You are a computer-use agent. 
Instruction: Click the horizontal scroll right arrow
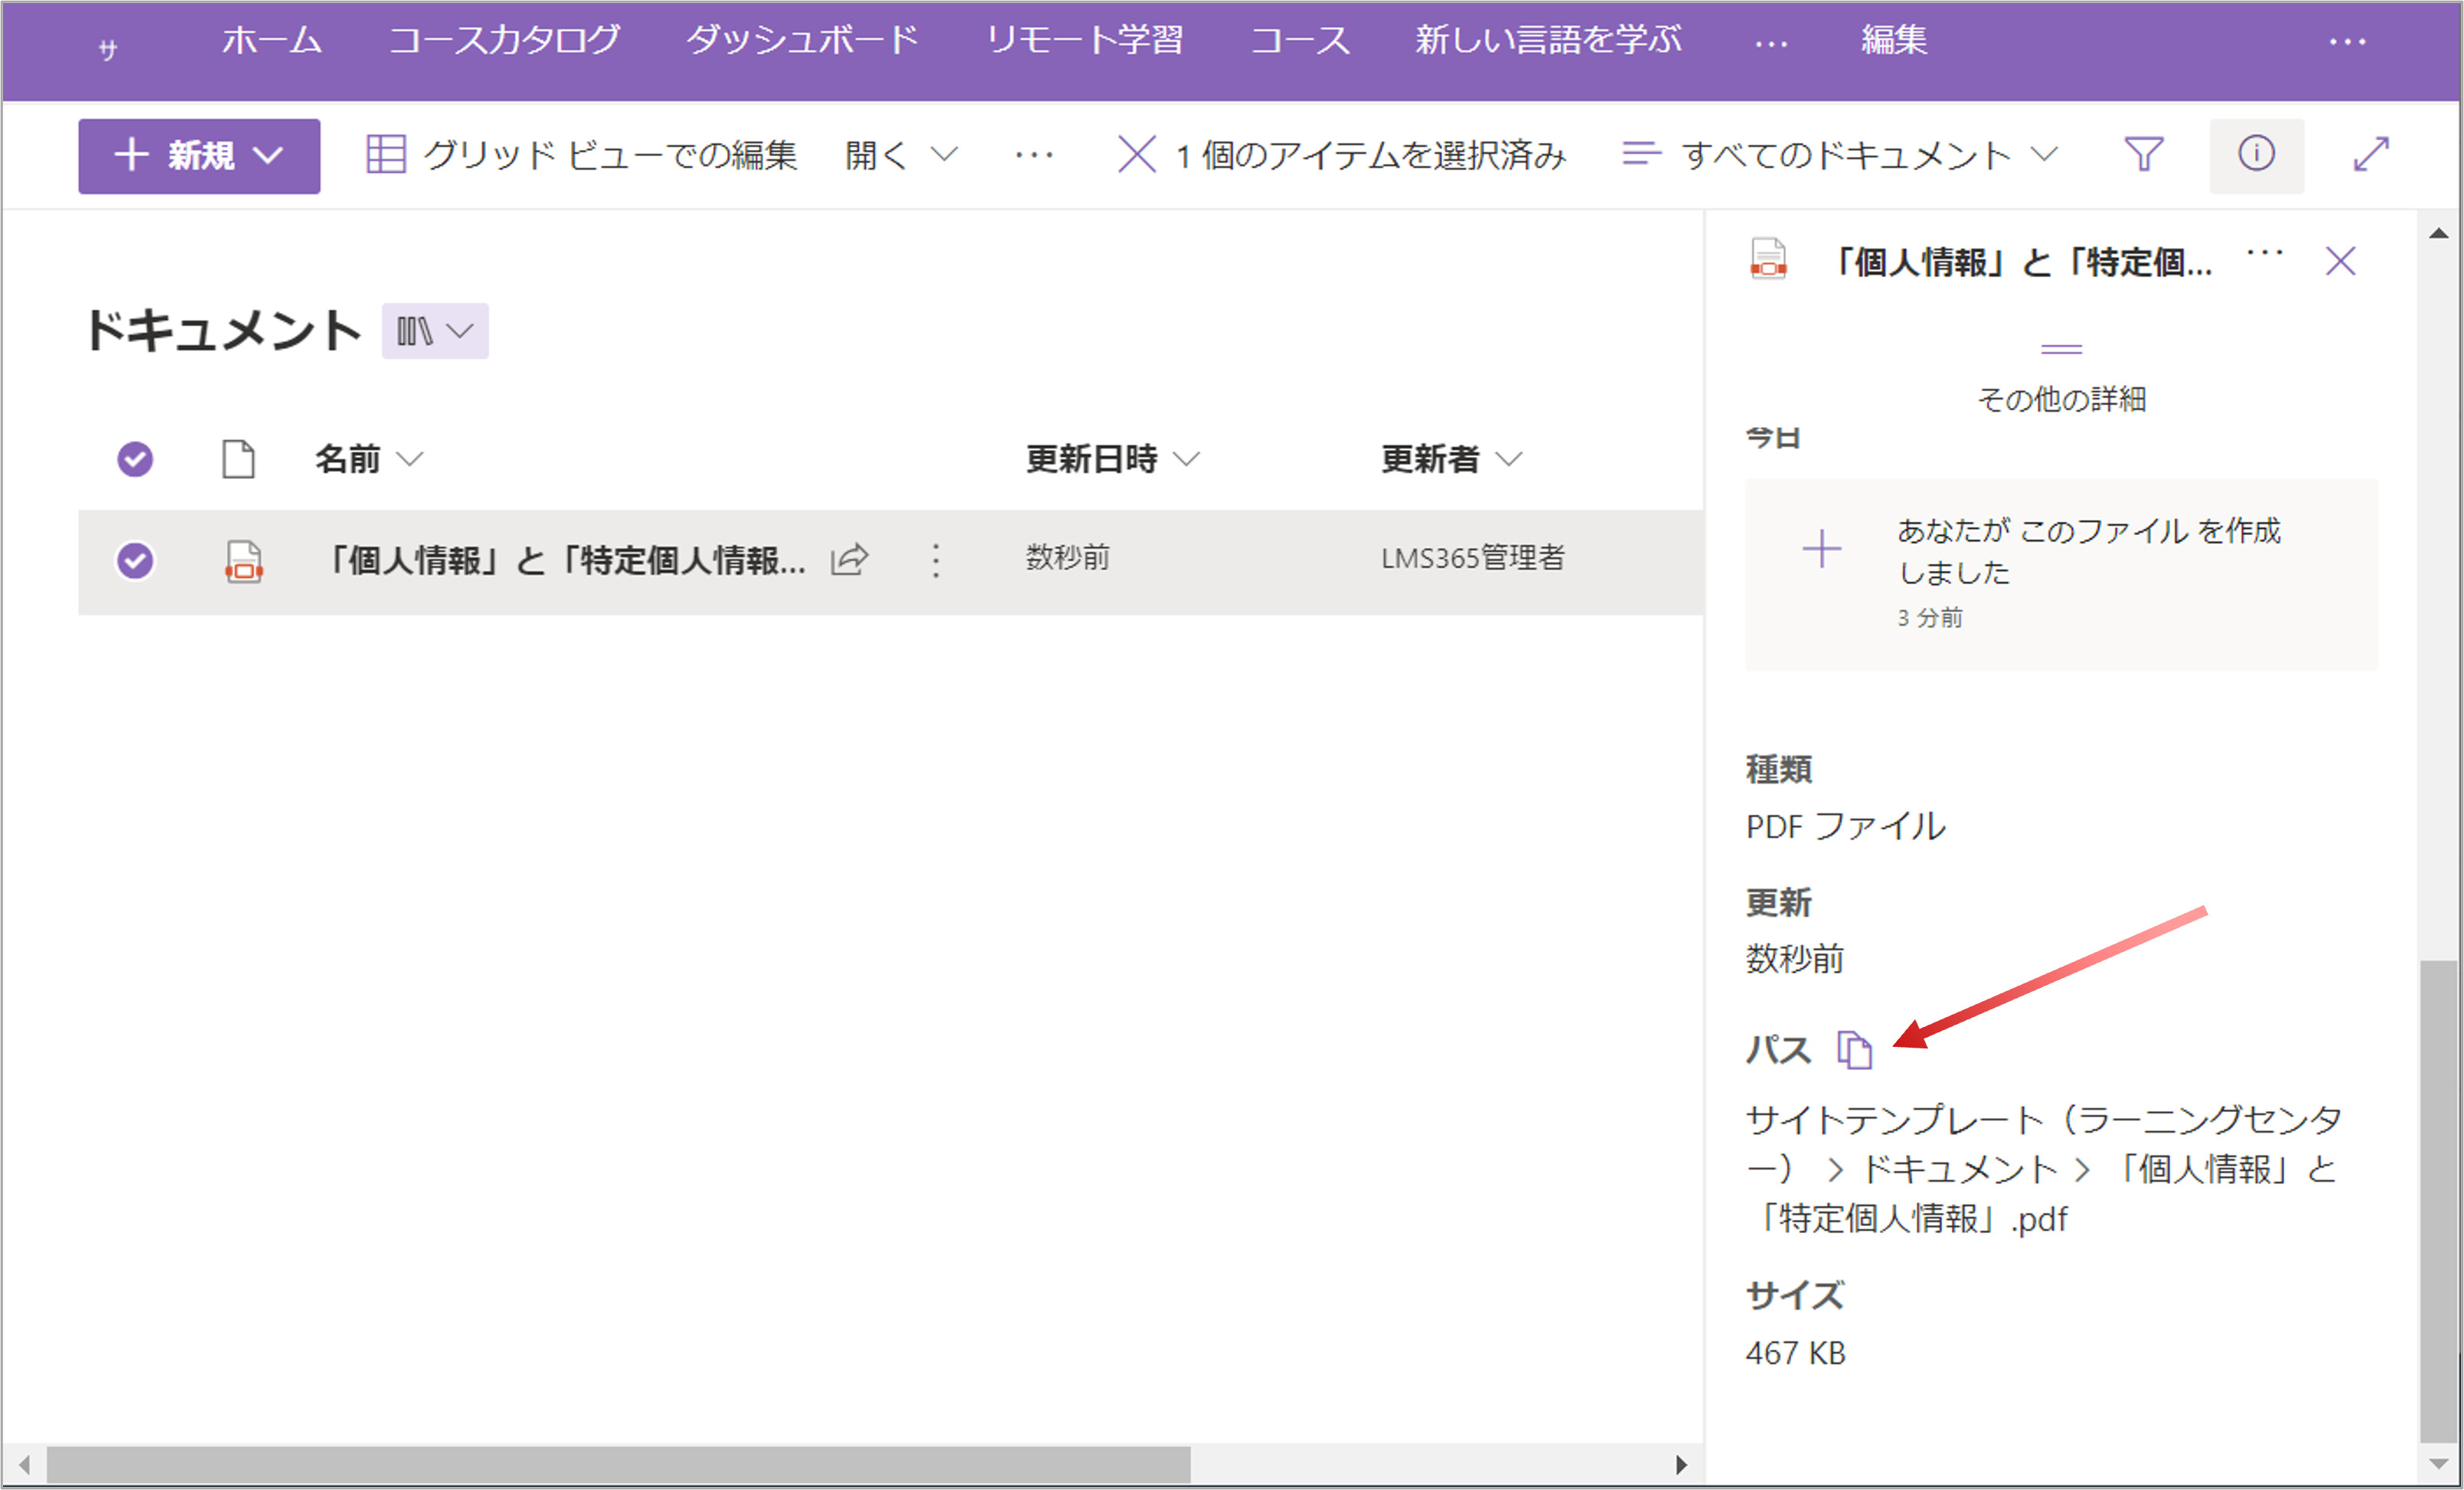coord(1681,1465)
